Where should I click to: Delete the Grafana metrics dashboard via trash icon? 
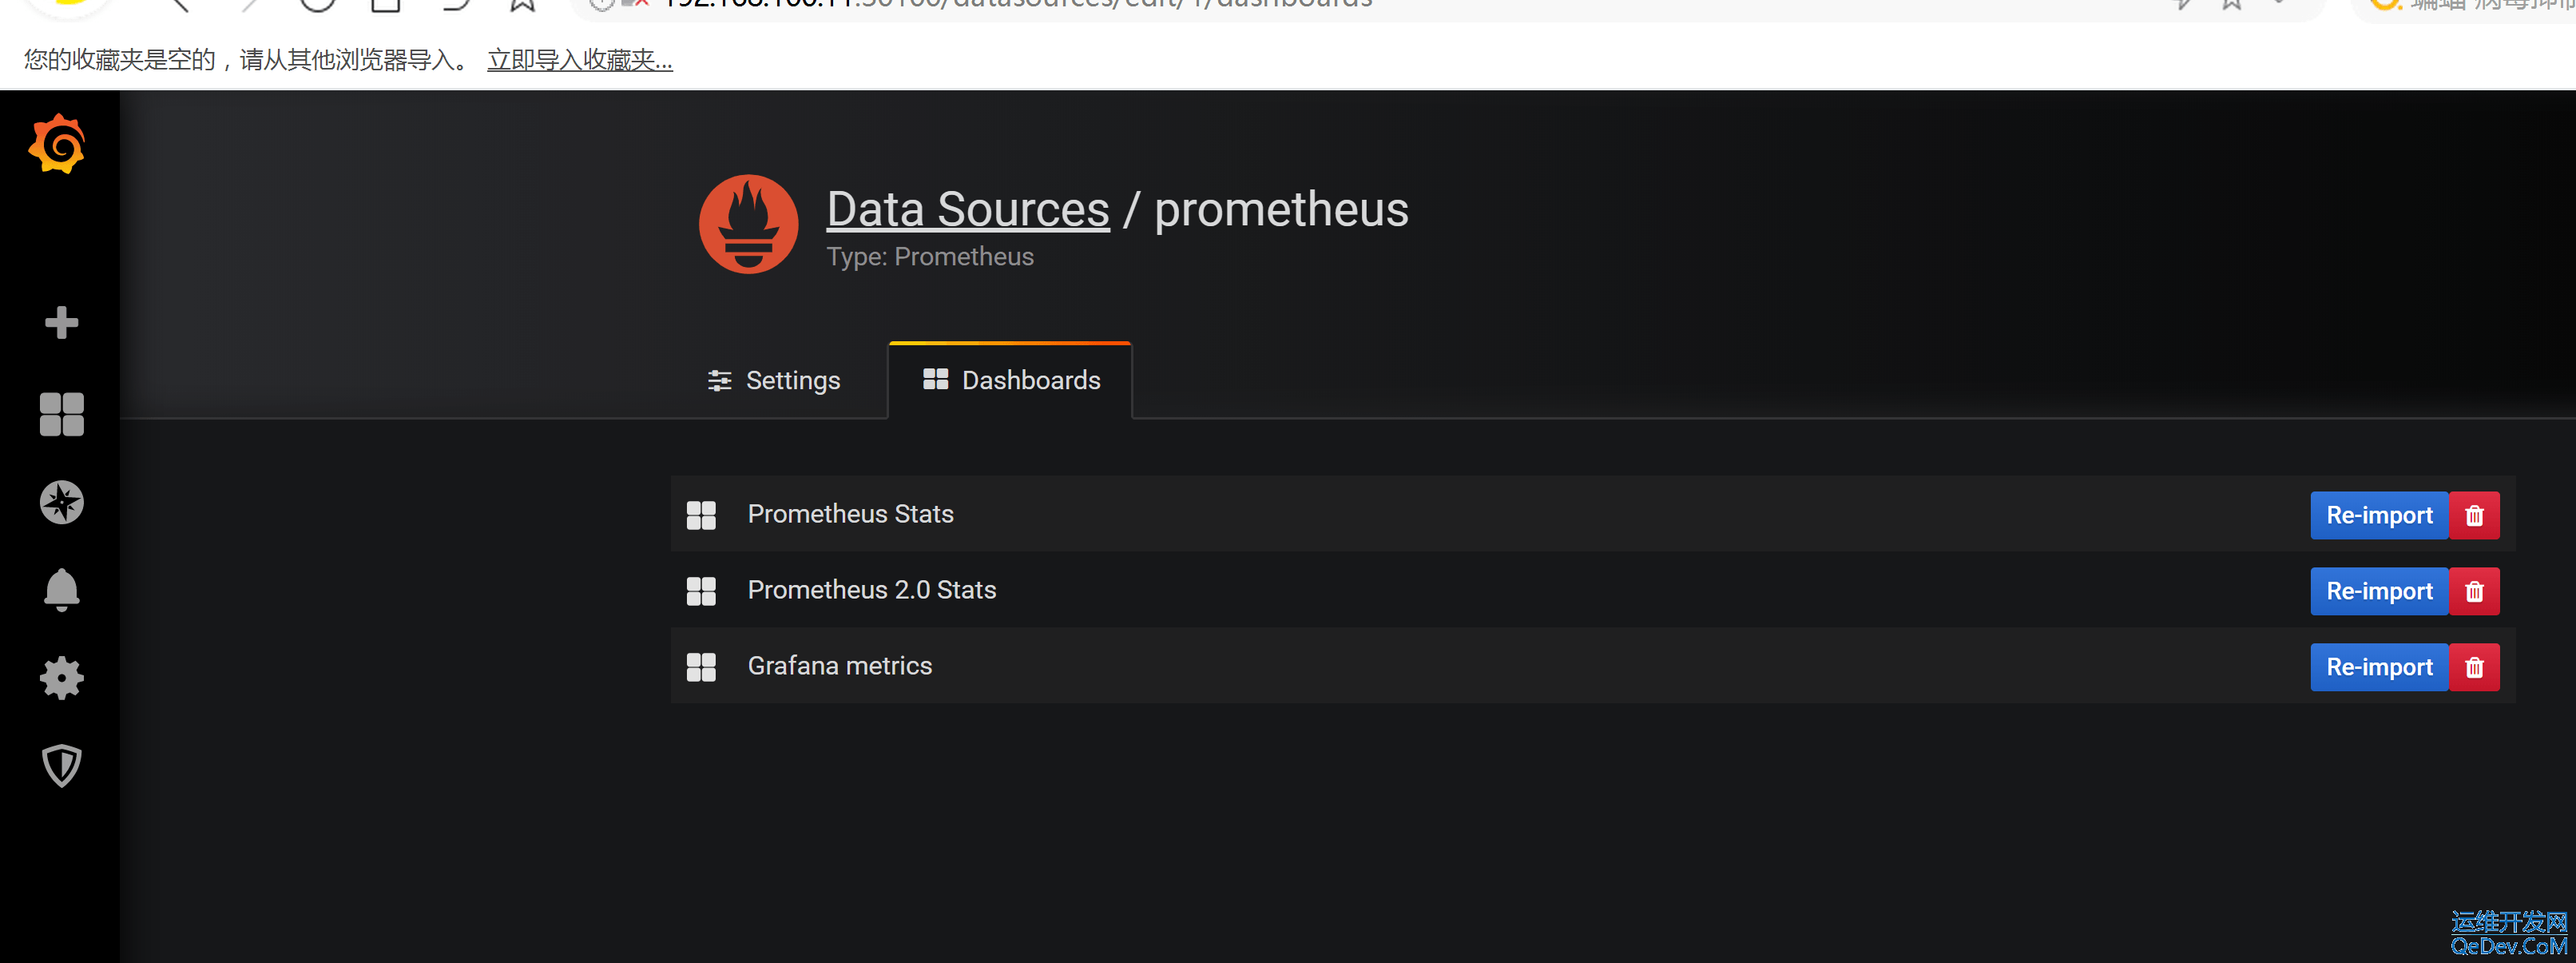coord(2474,667)
